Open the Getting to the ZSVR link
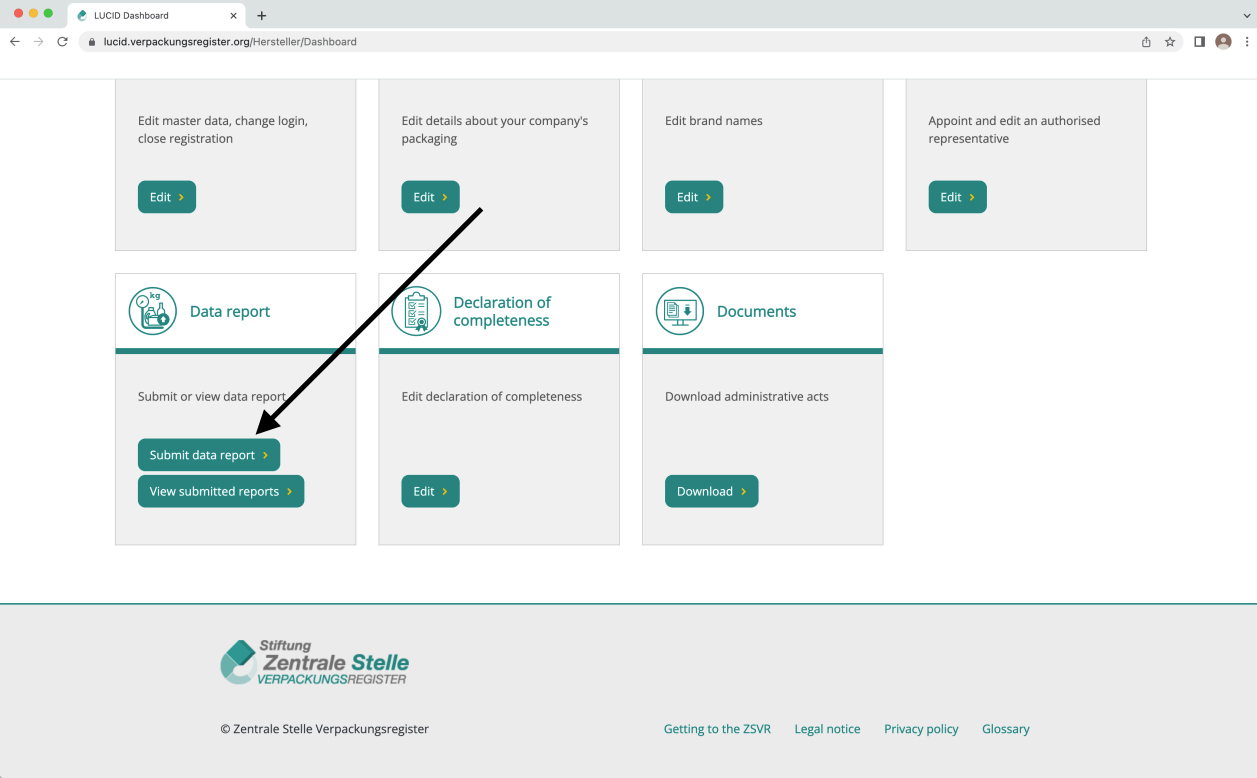Screen dimensions: 1257x778 click(717, 729)
